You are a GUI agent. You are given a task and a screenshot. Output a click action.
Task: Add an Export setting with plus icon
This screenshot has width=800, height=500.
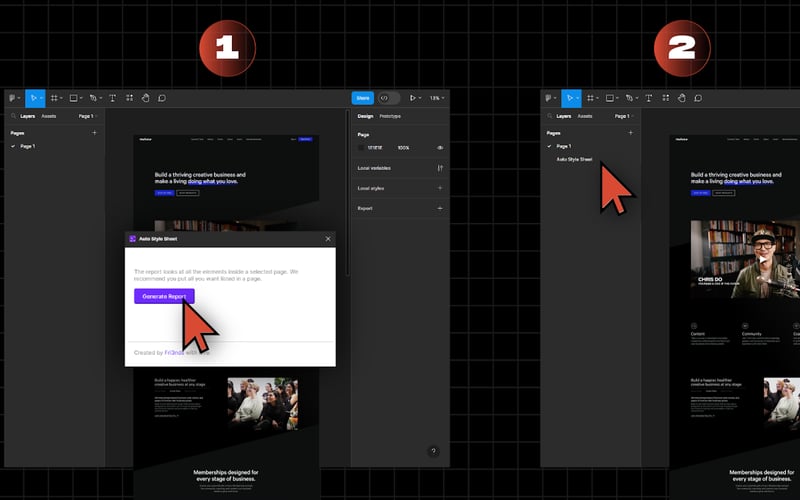[440, 208]
